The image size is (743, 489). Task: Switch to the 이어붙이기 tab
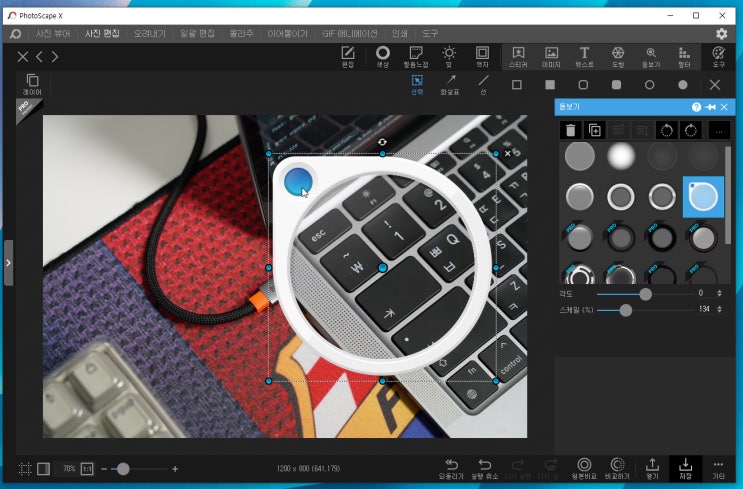pyautogui.click(x=287, y=34)
